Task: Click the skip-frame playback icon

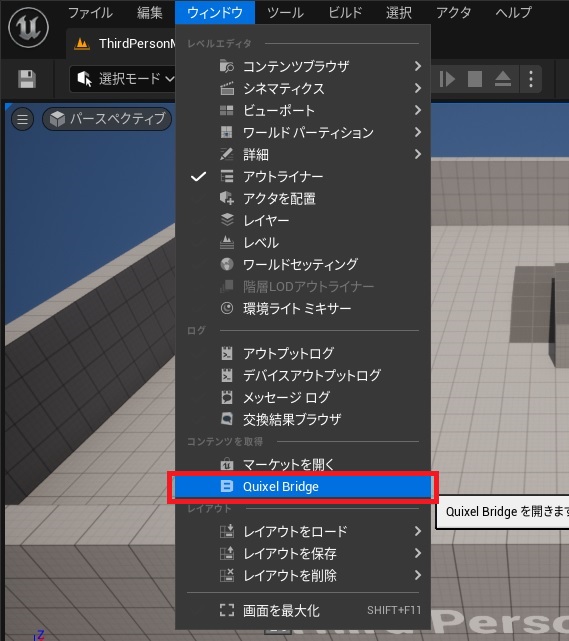Action: (x=447, y=78)
